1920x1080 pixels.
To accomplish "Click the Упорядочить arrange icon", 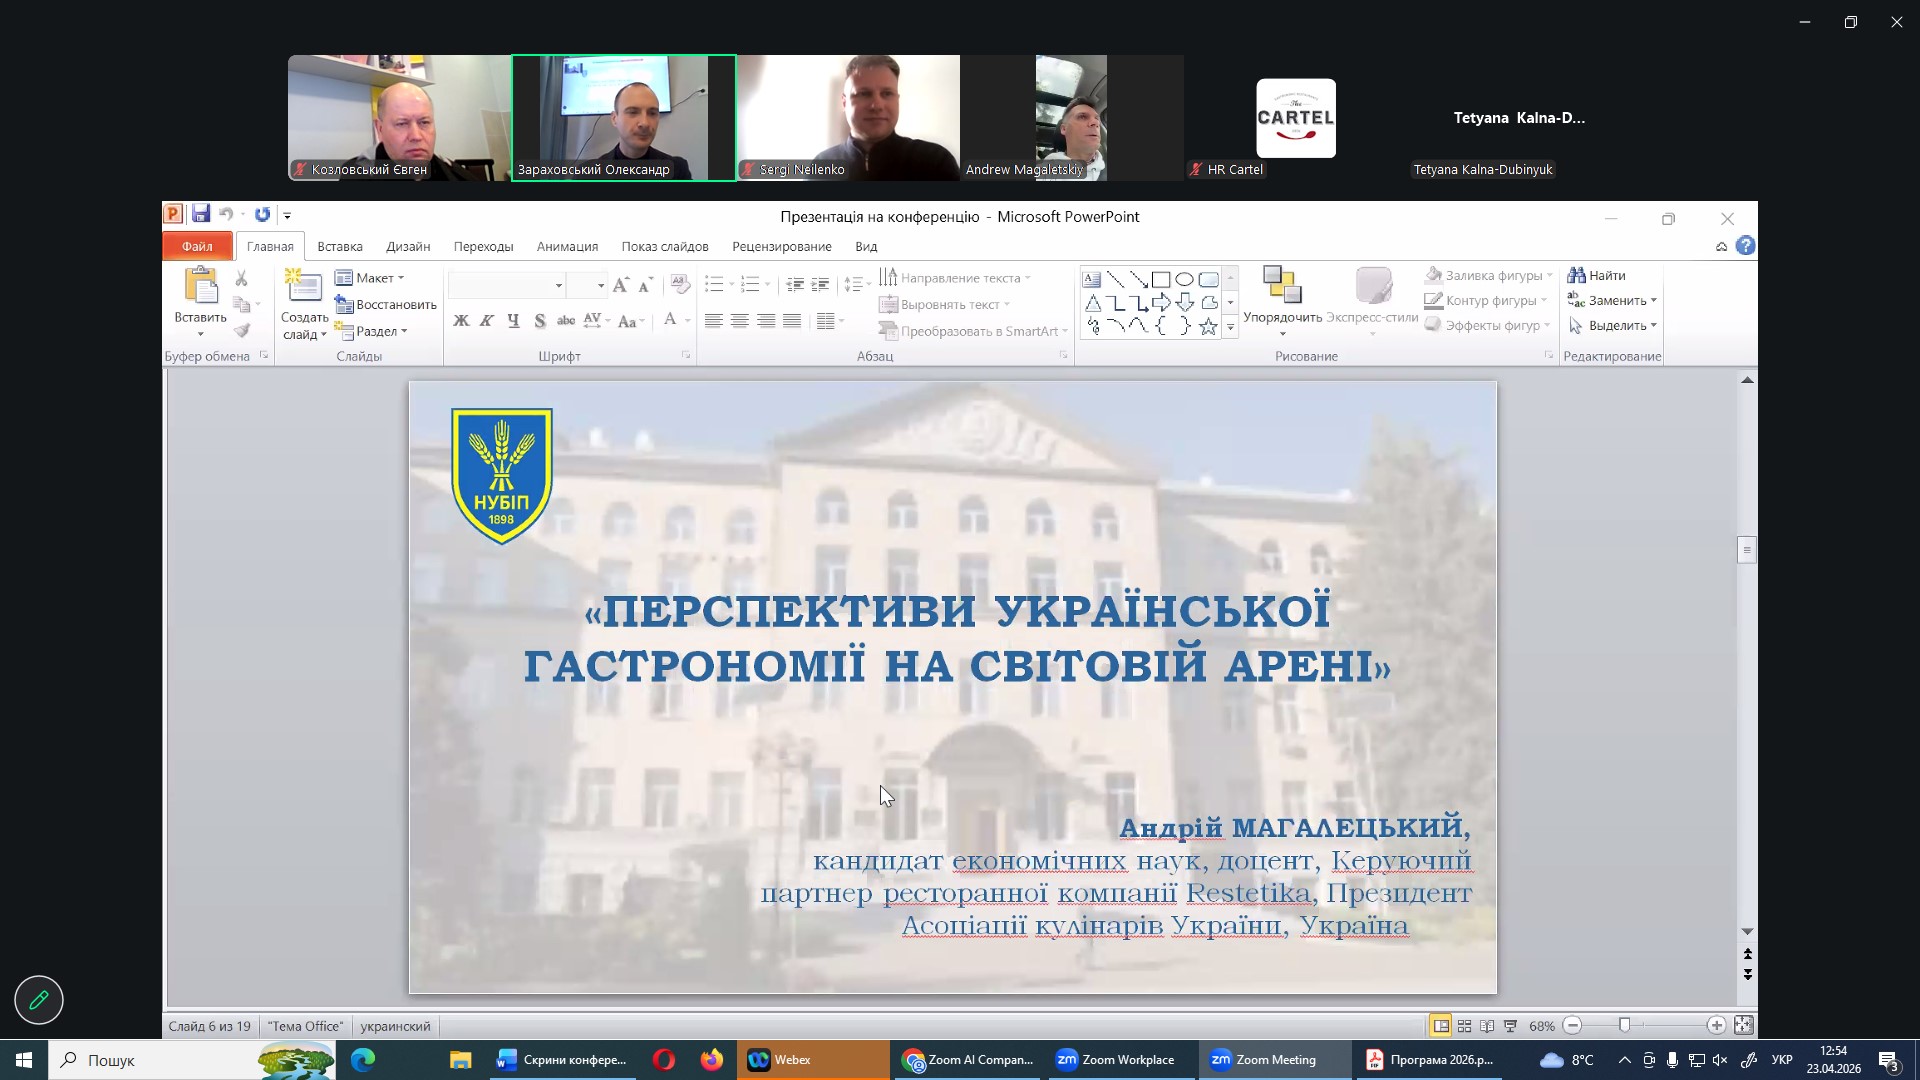I will (x=1282, y=286).
